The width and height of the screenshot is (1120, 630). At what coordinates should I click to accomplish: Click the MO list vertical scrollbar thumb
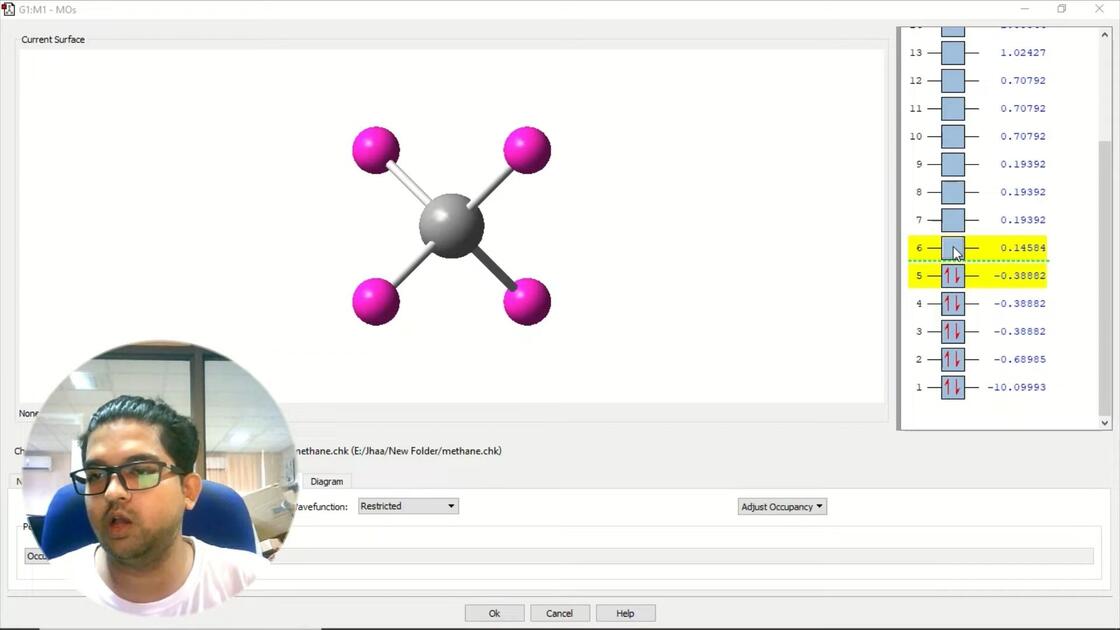1105,277
